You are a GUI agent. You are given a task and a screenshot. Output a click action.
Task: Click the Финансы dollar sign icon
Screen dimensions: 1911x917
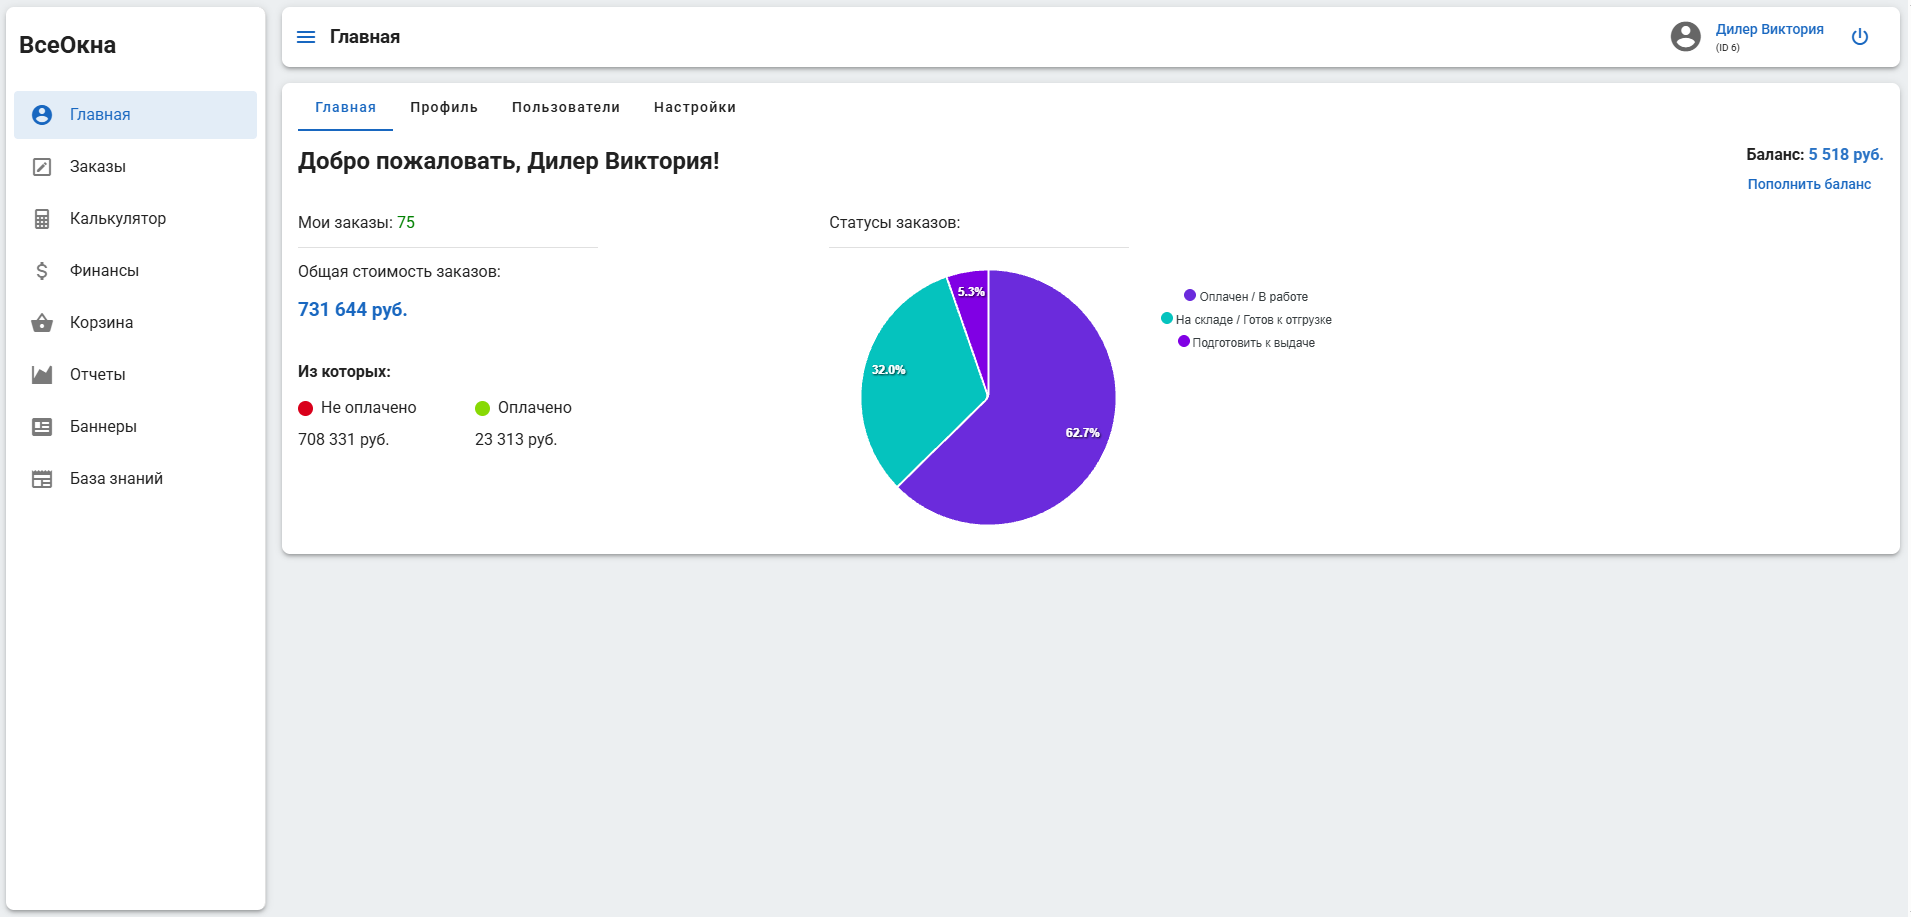[42, 271]
